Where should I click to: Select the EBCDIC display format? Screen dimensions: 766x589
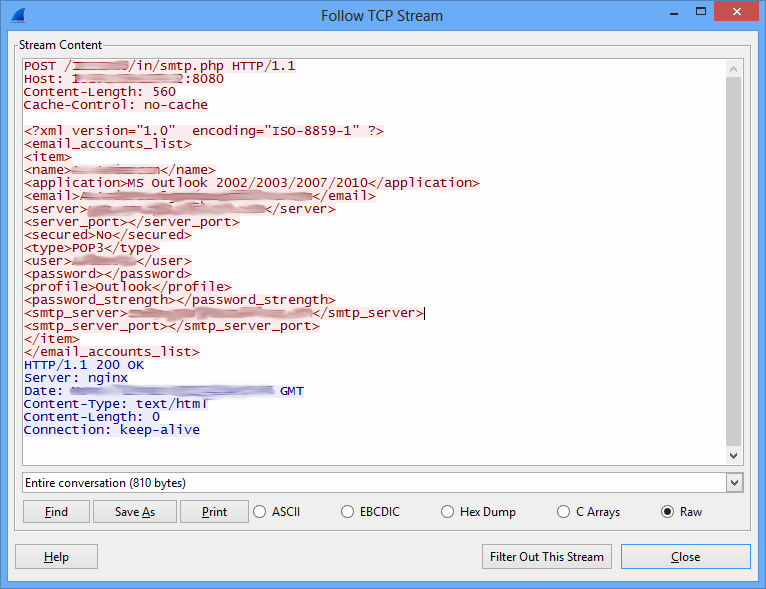370,511
